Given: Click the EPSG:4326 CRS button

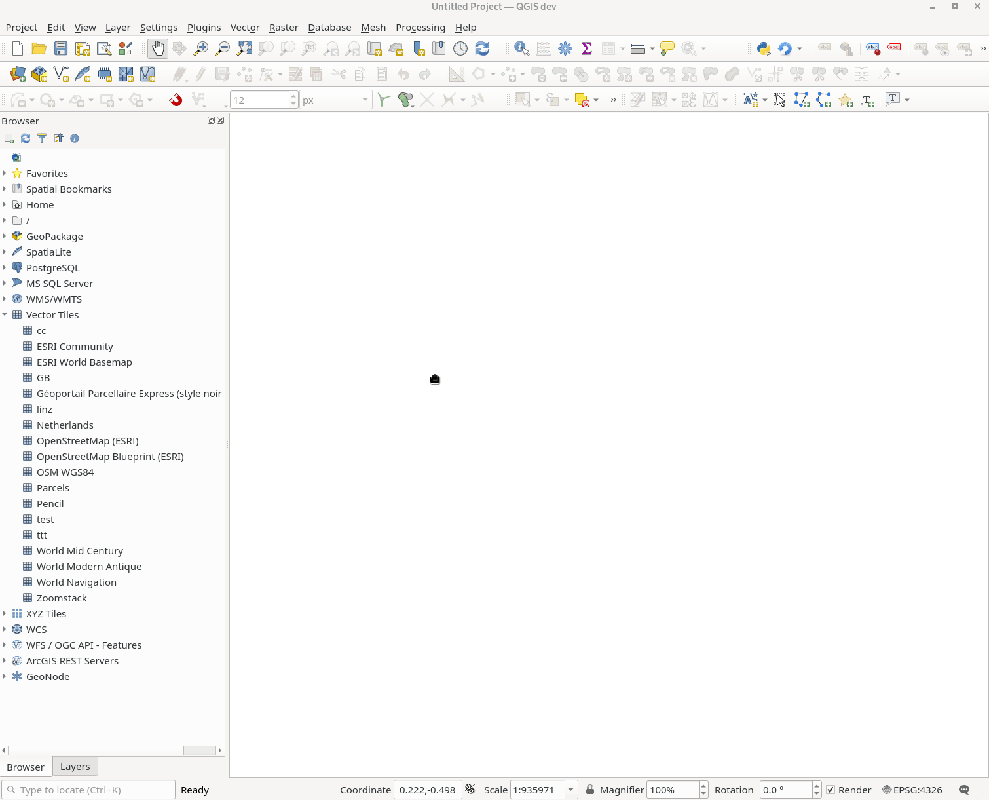Looking at the screenshot, I should pyautogui.click(x=911, y=790).
